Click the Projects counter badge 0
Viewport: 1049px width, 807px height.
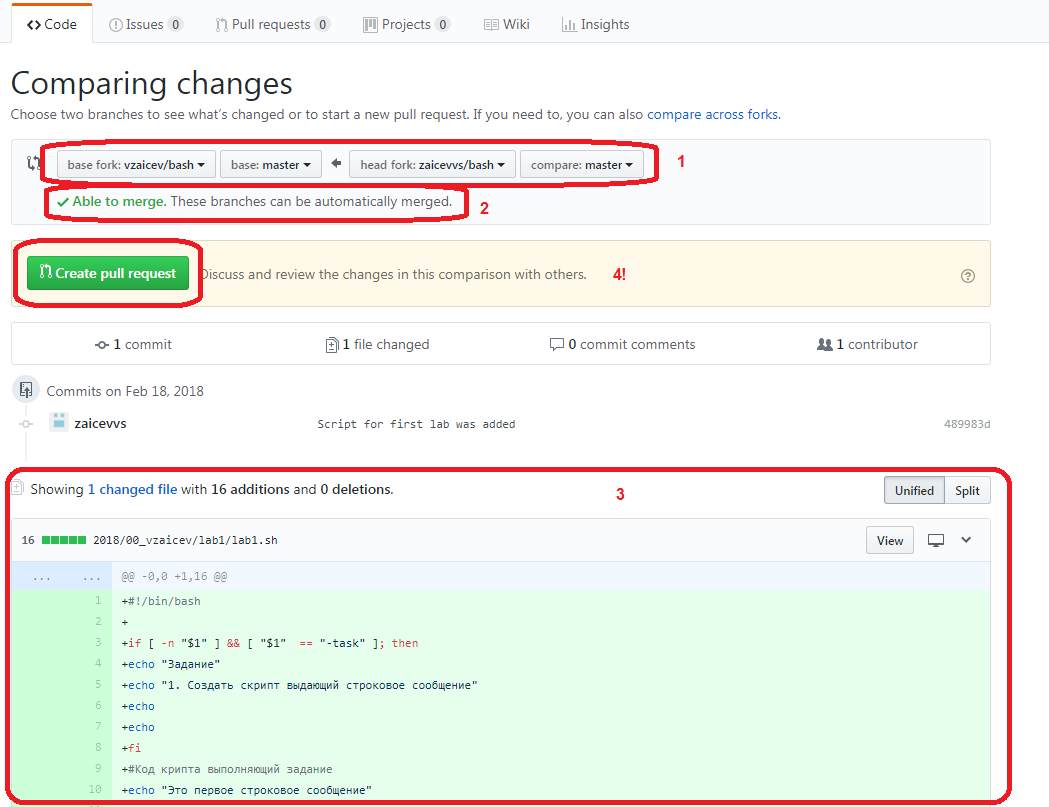[442, 25]
